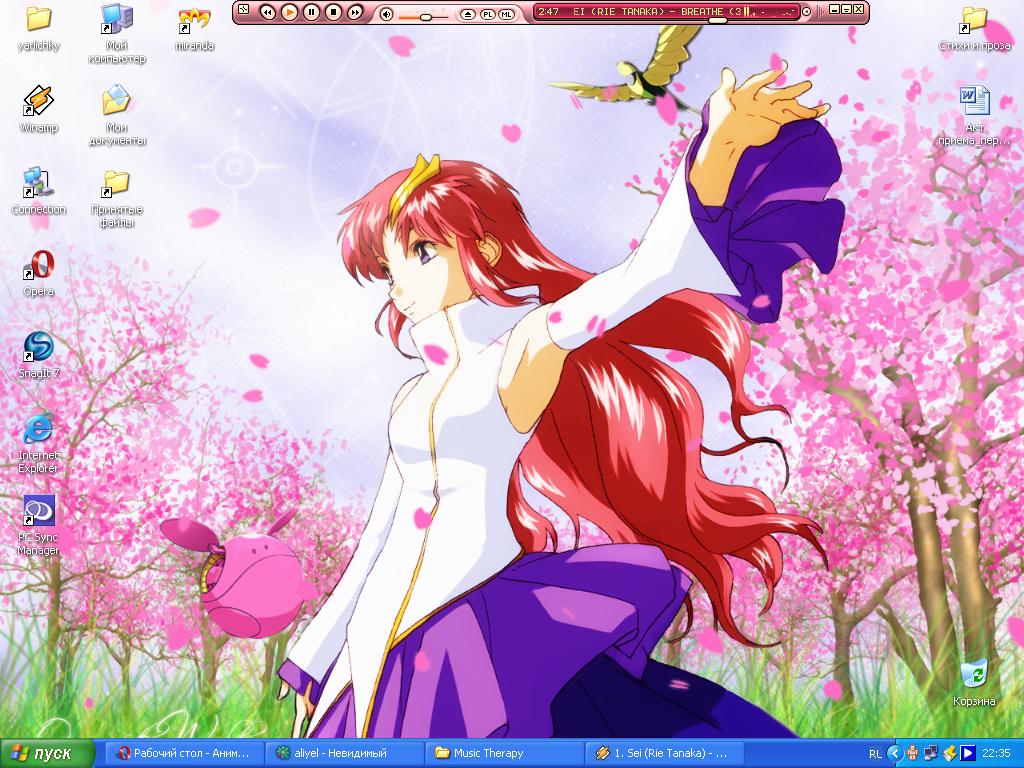1024x768 pixels.
Task: Skip to next track in Winamp
Action: coord(355,12)
